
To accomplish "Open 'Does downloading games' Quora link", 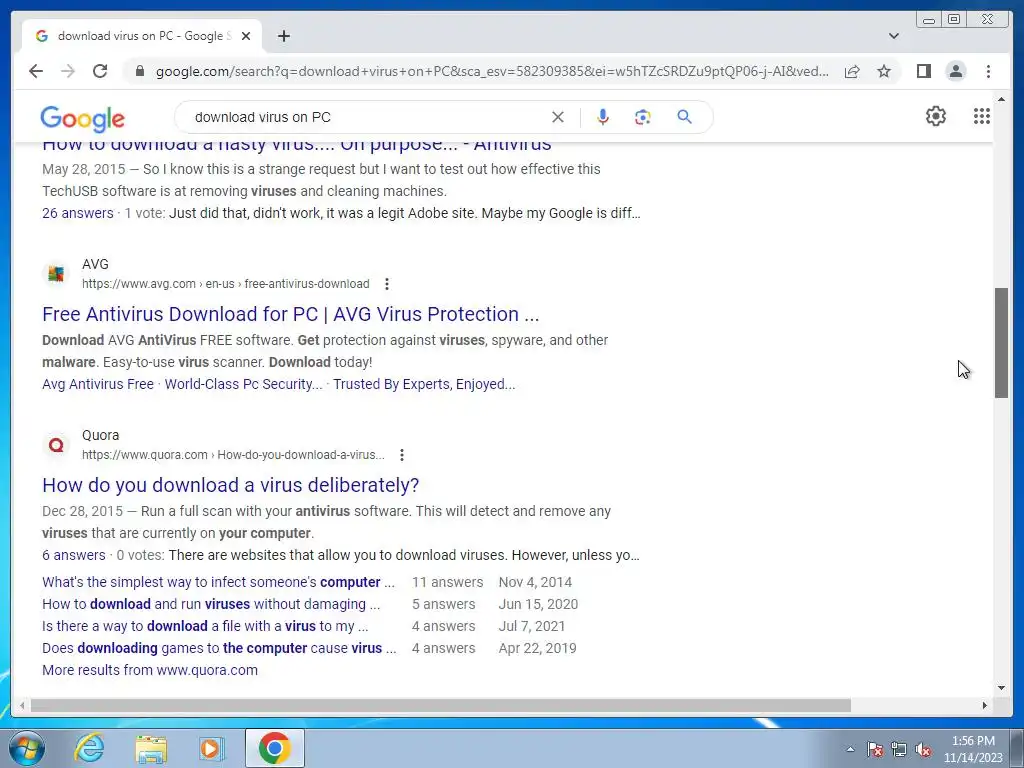I will pyautogui.click(x=219, y=648).
